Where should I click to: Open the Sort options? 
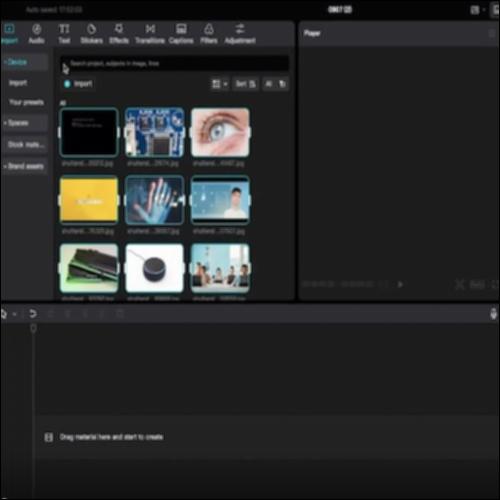(x=246, y=84)
